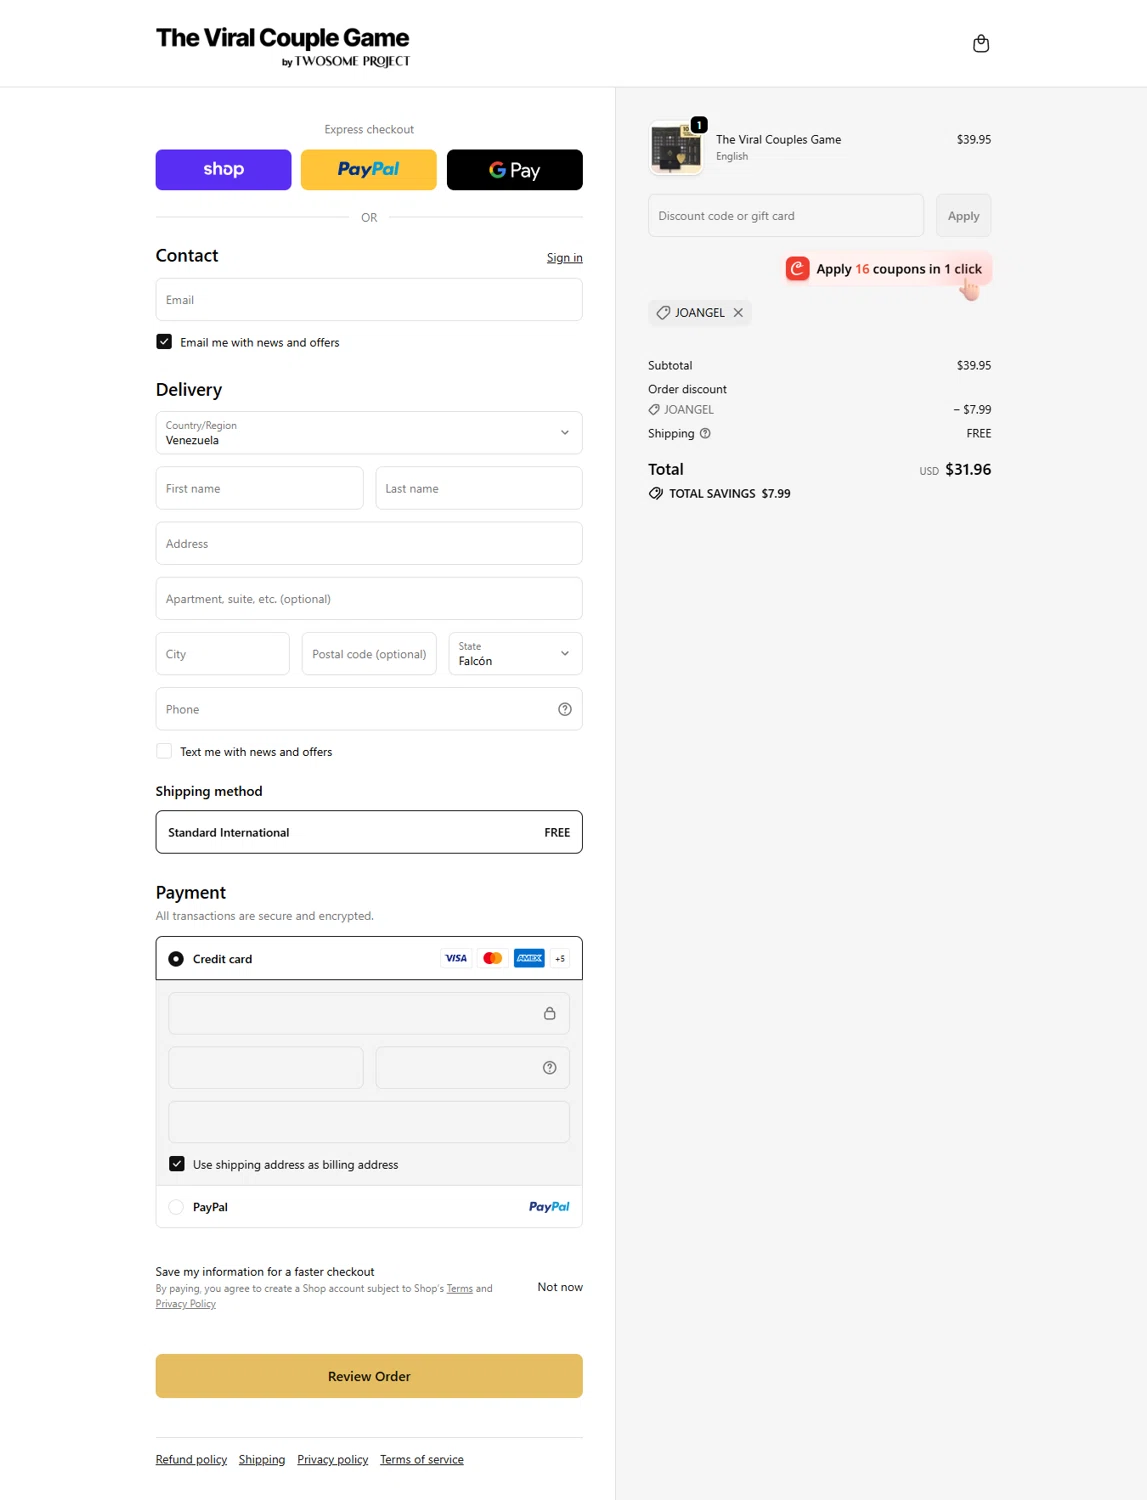Click the JOANGEL discount tag icon
Screen dimensions: 1147x1500
coord(654,410)
